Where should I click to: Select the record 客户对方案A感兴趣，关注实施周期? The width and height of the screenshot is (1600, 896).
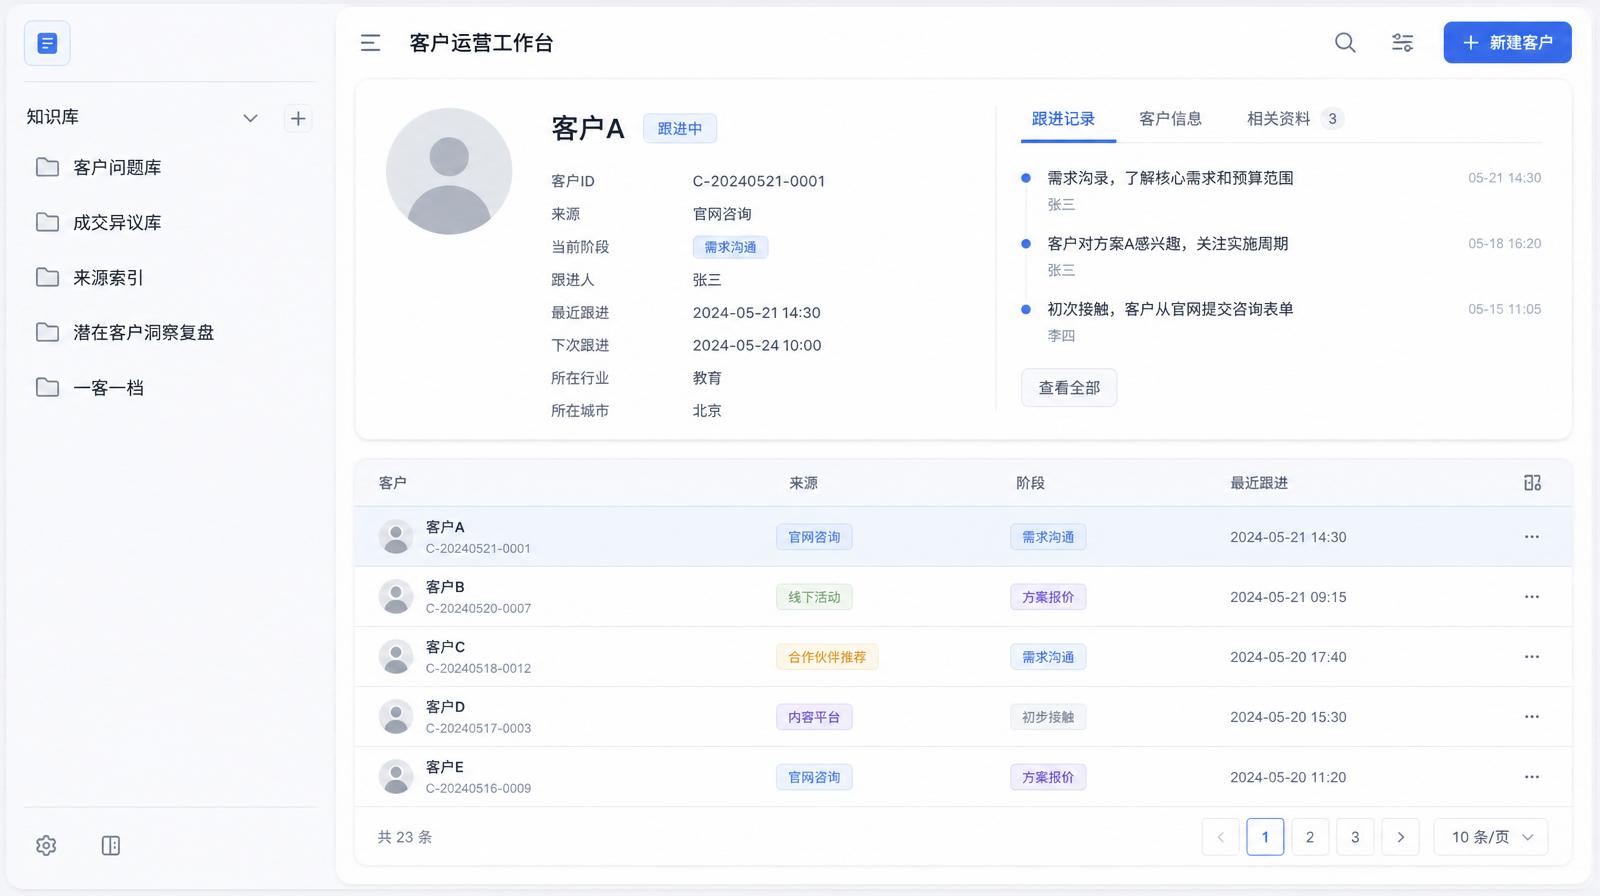(x=1167, y=244)
